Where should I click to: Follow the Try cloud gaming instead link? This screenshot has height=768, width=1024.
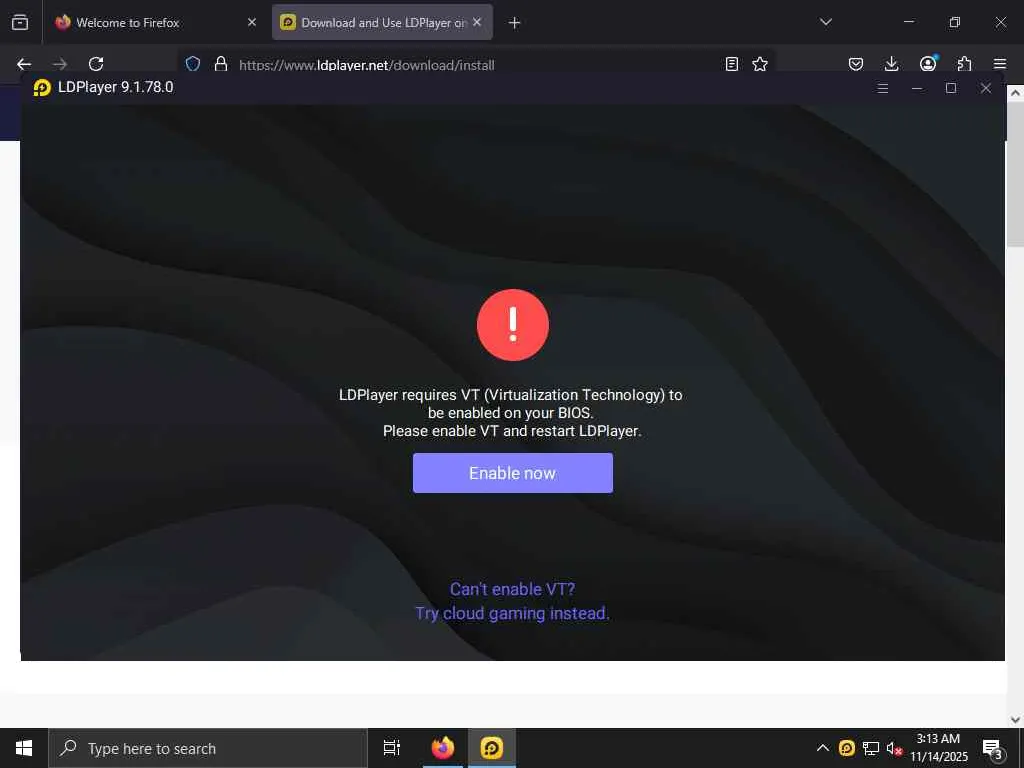tap(513, 613)
